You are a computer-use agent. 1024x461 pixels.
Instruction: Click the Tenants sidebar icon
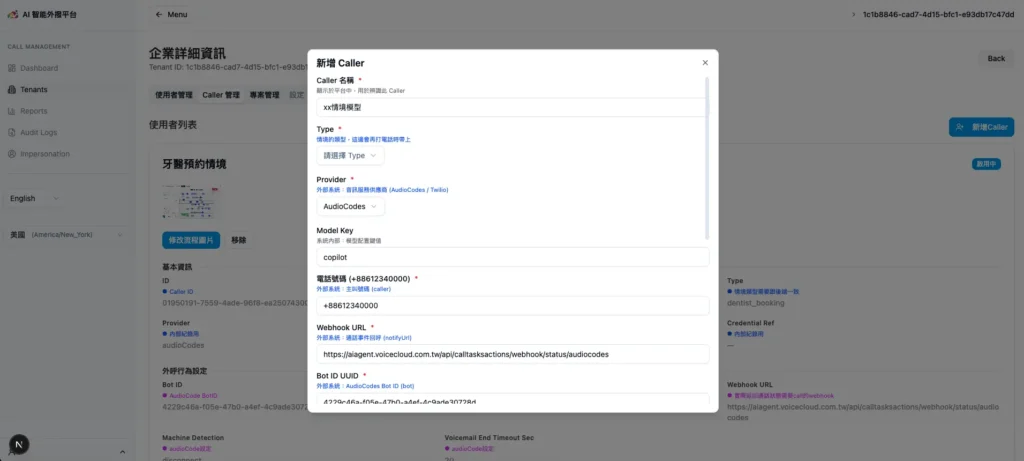pyautogui.click(x=12, y=90)
